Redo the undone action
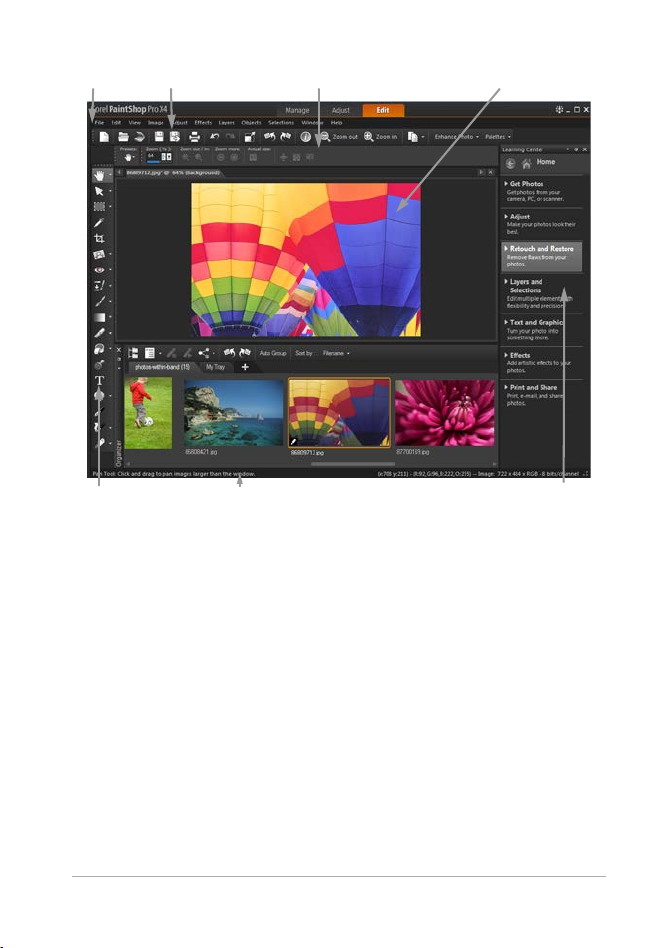664x948 pixels. 230,137
